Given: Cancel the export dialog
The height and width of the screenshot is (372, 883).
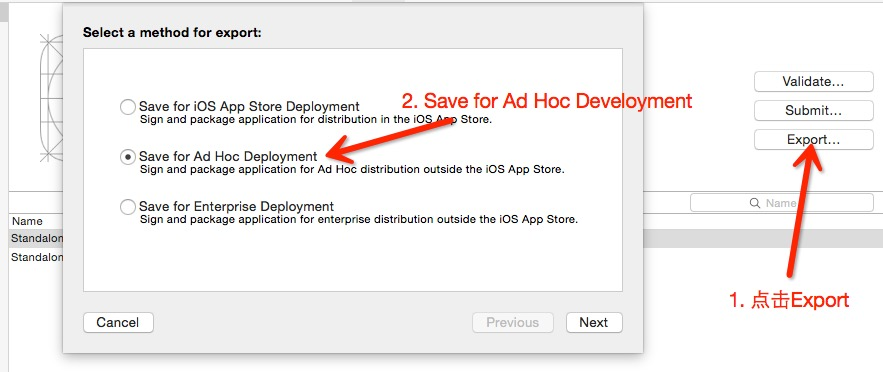Looking at the screenshot, I should pos(118,322).
